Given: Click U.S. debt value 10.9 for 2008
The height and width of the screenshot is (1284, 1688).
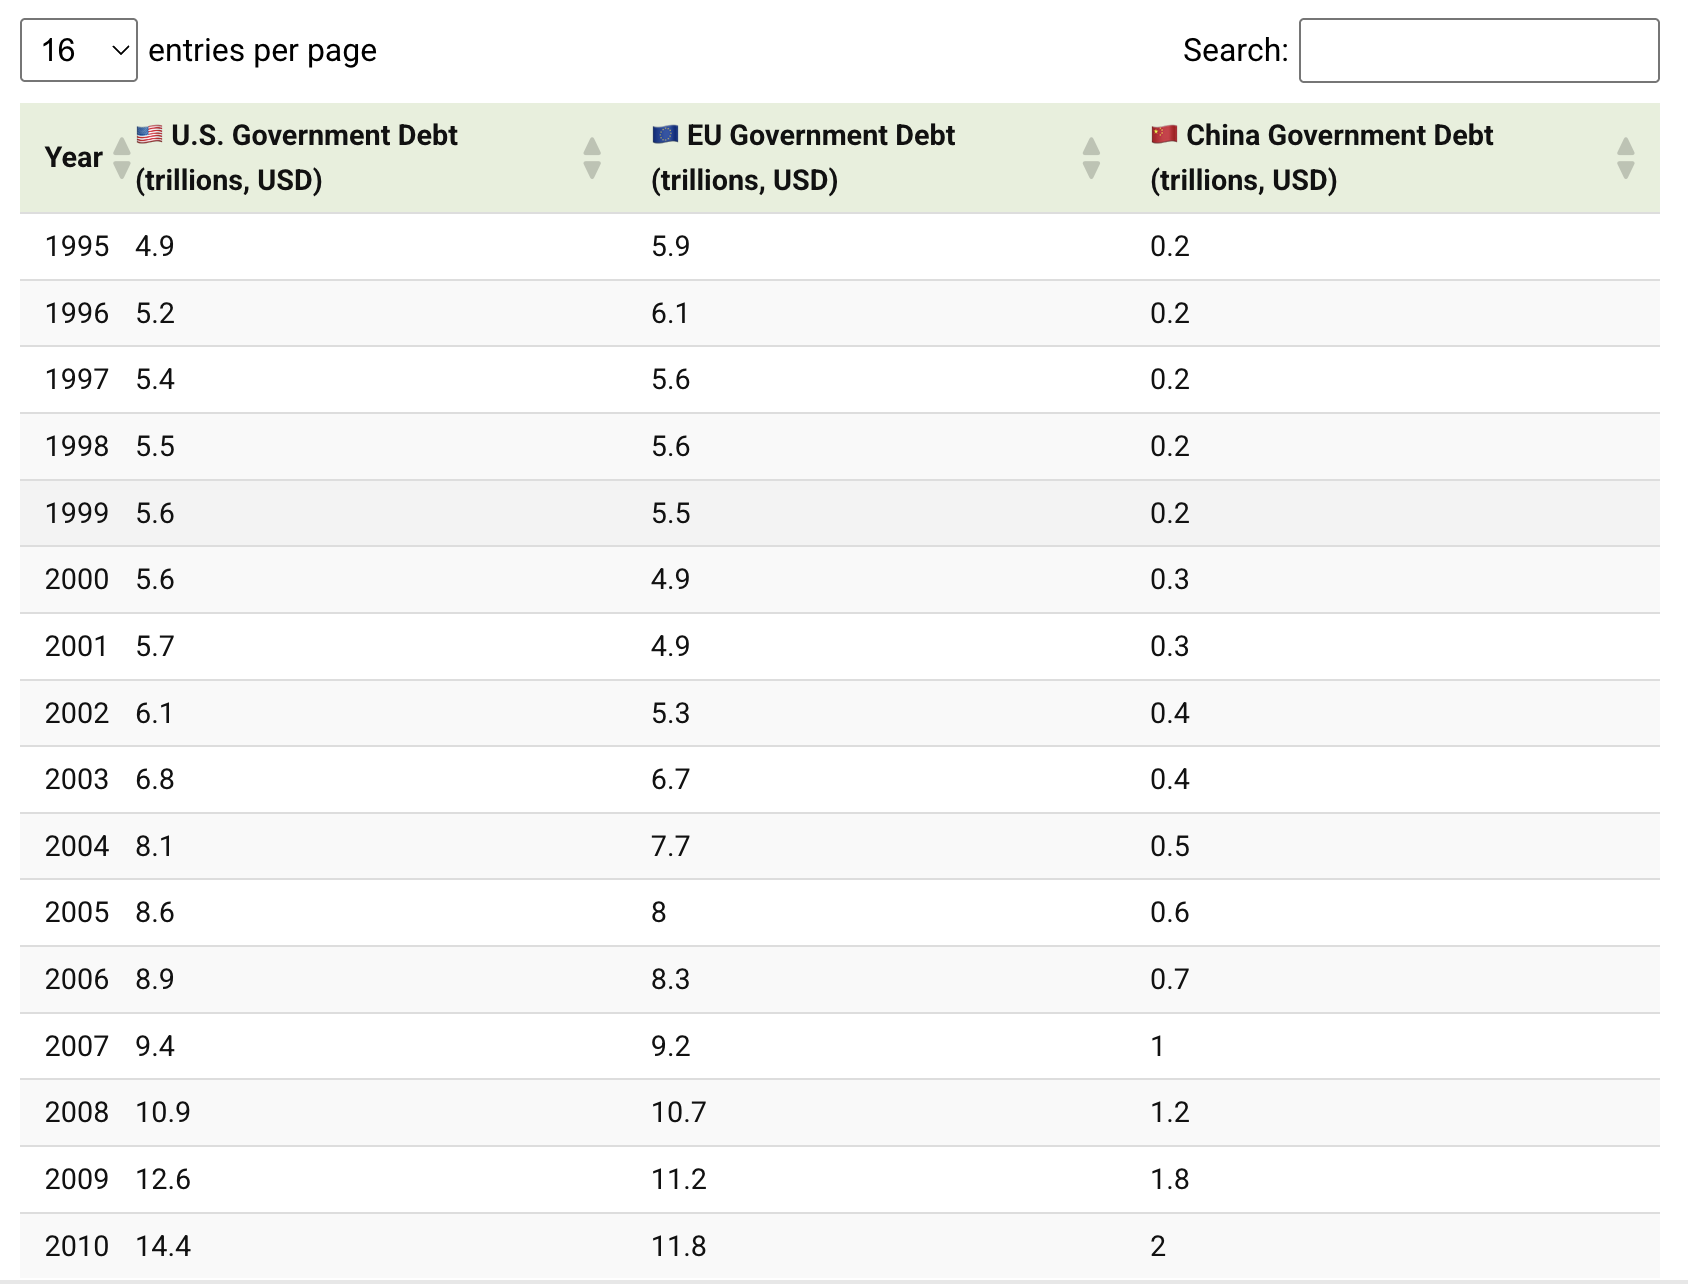Looking at the screenshot, I should (x=163, y=1112).
